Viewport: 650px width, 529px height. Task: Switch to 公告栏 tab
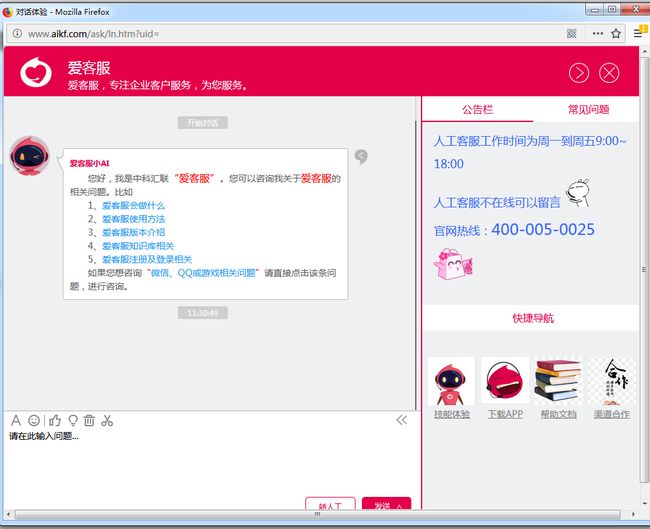pos(478,109)
